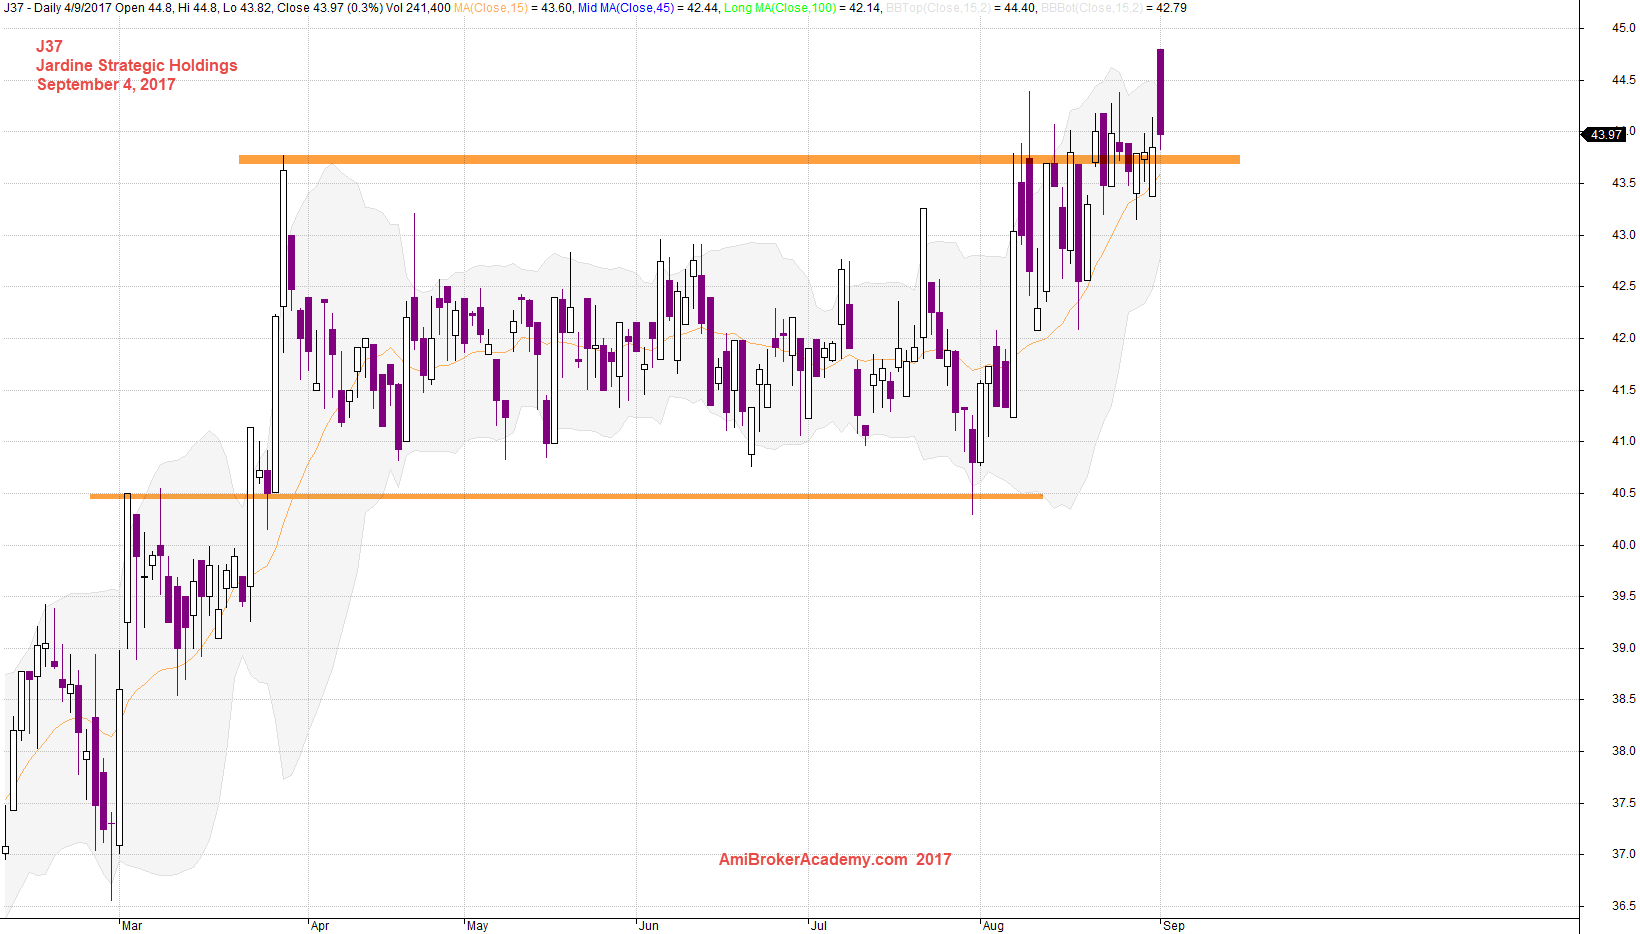Viewport: 1640px width, 934px height.
Task: Select the Mar label on the time axis
Action: point(132,926)
